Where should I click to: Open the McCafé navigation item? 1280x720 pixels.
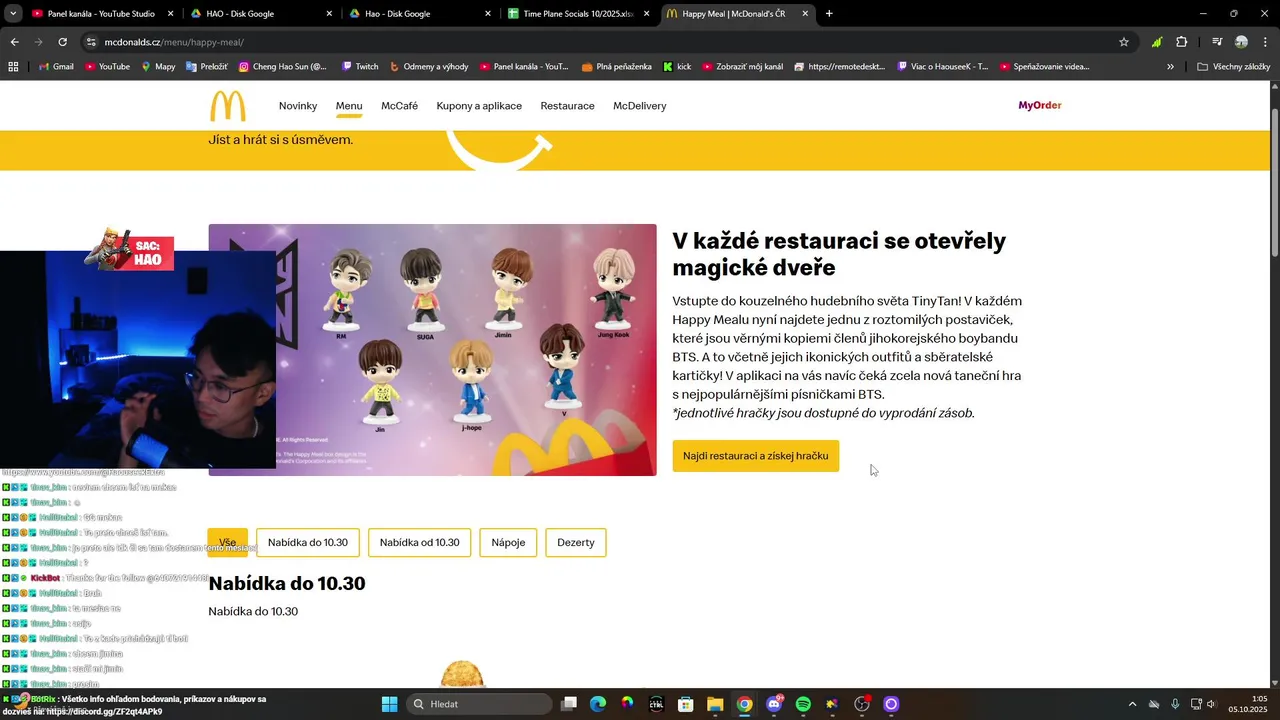399,106
